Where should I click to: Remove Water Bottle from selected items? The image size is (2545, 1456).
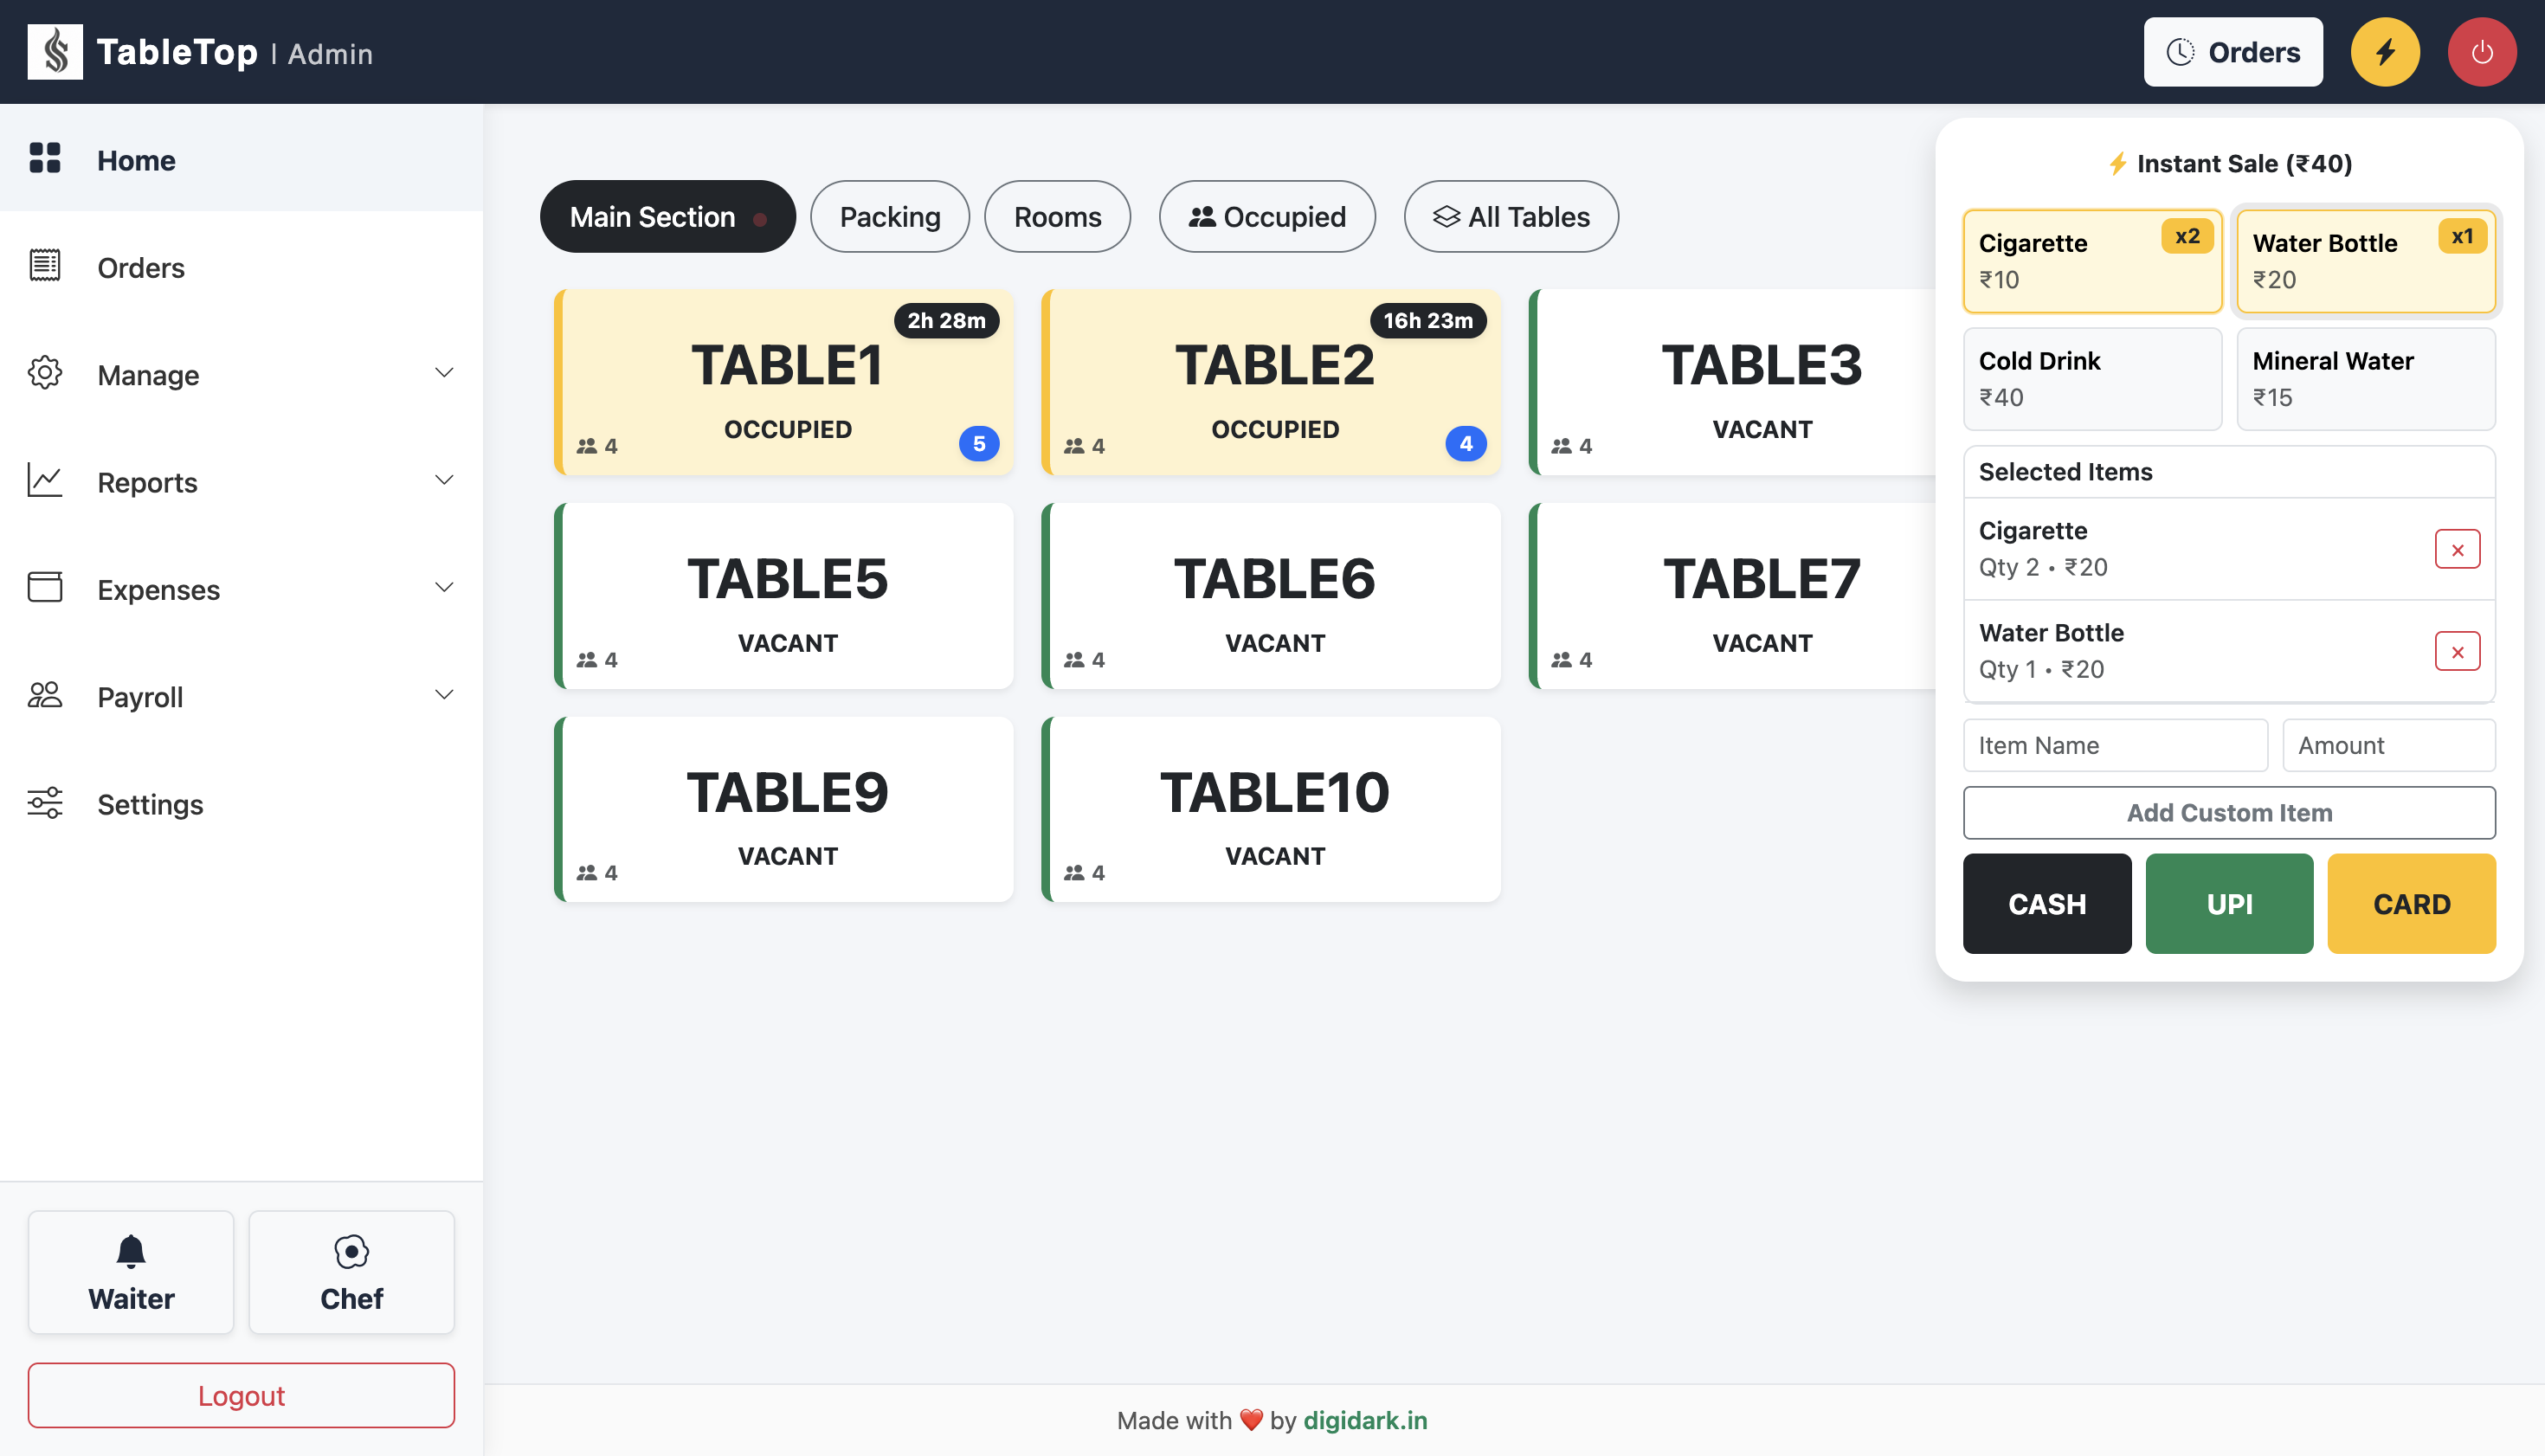[x=2457, y=651]
